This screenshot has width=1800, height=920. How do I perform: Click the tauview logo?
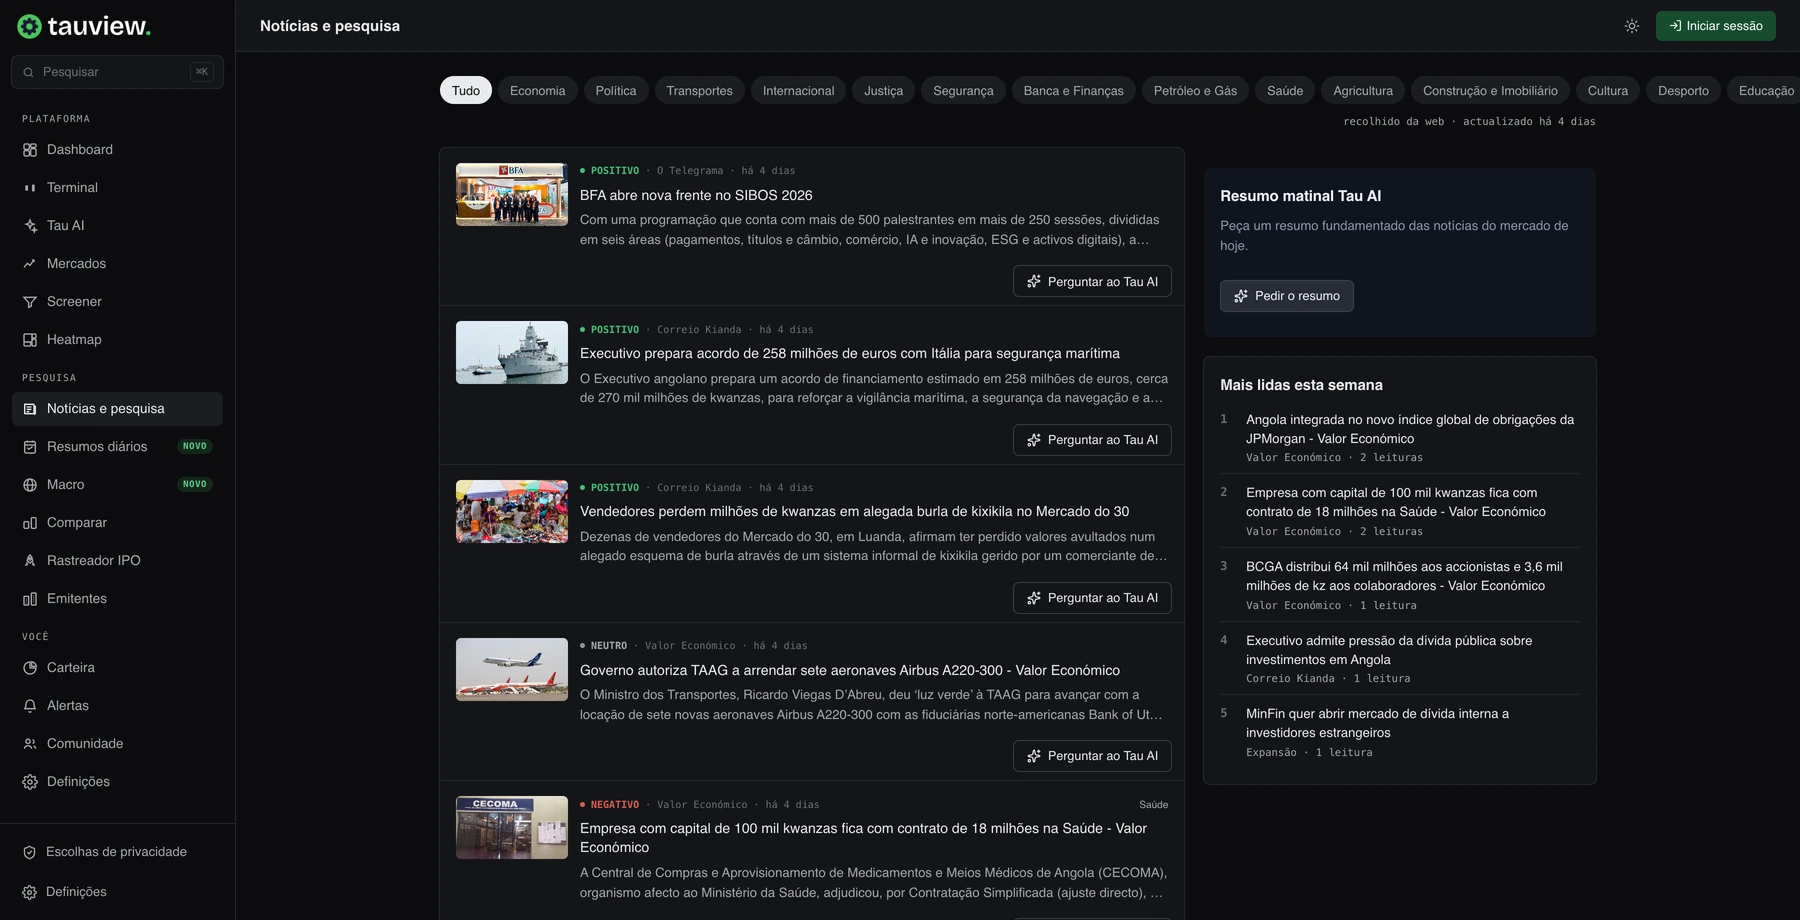(84, 26)
